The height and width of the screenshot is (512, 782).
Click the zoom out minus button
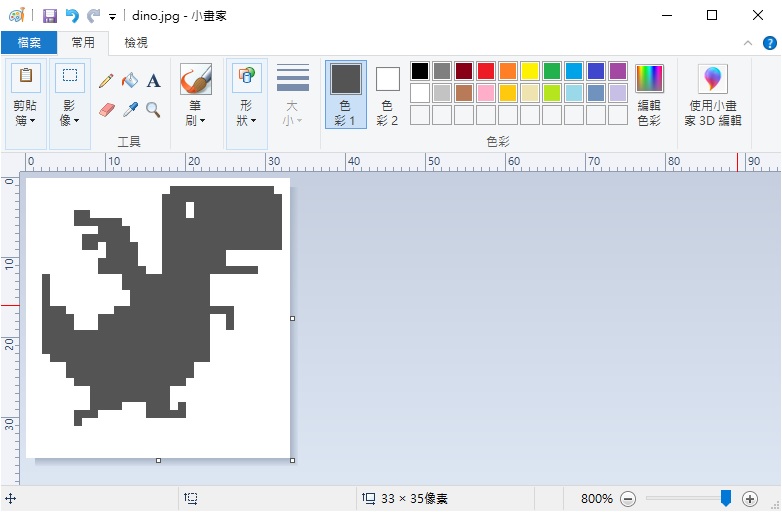[628, 499]
